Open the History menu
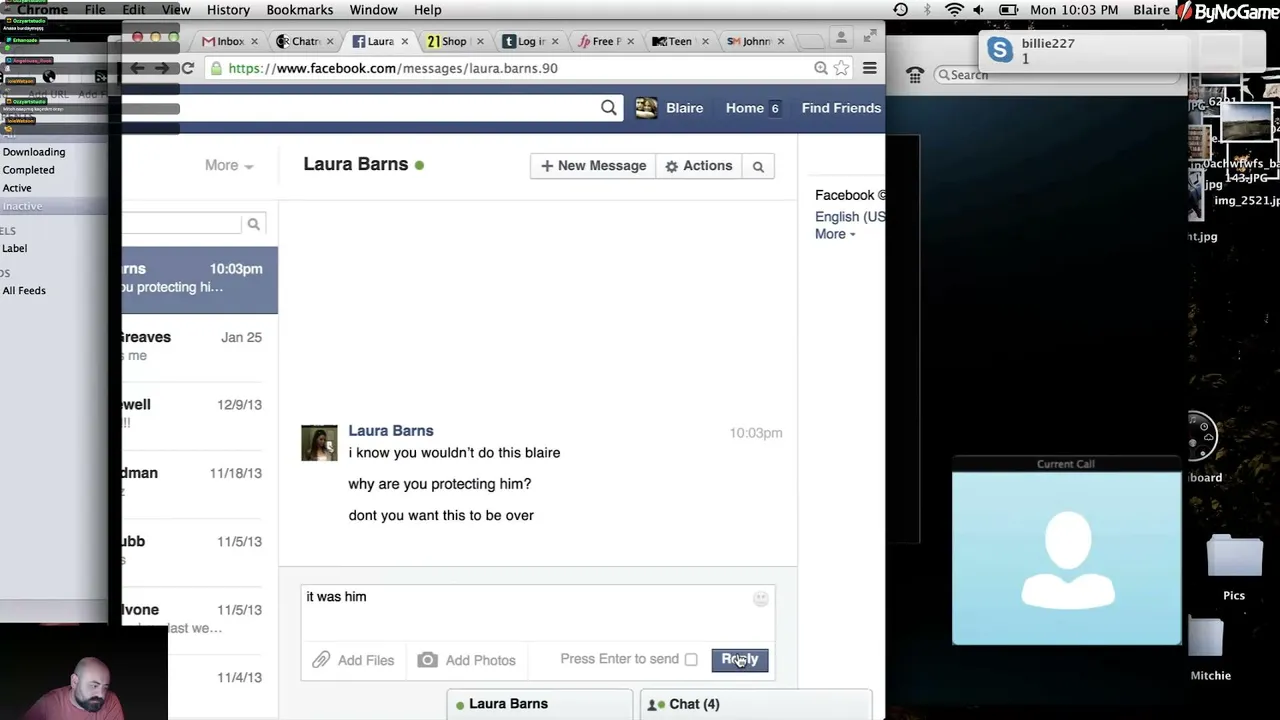The width and height of the screenshot is (1280, 720). pyautogui.click(x=228, y=10)
